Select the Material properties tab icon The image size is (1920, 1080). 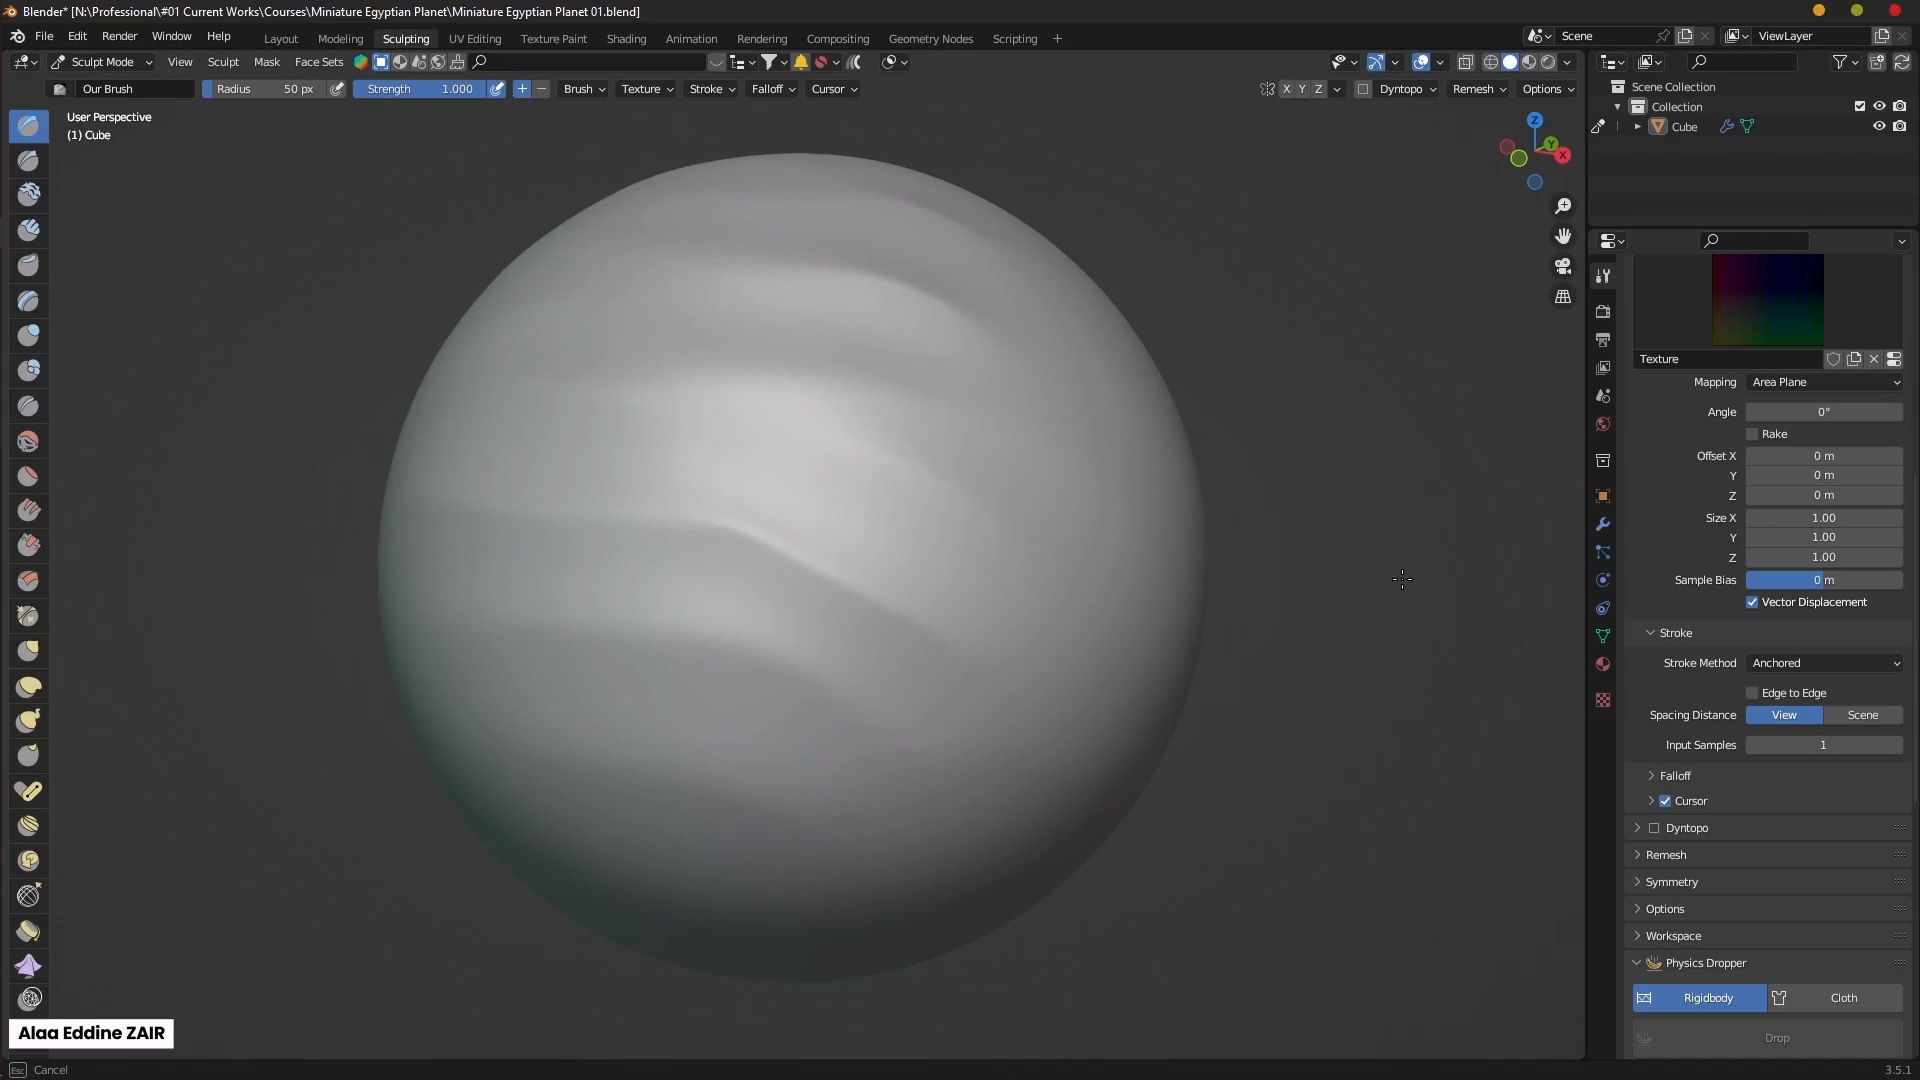click(1604, 664)
